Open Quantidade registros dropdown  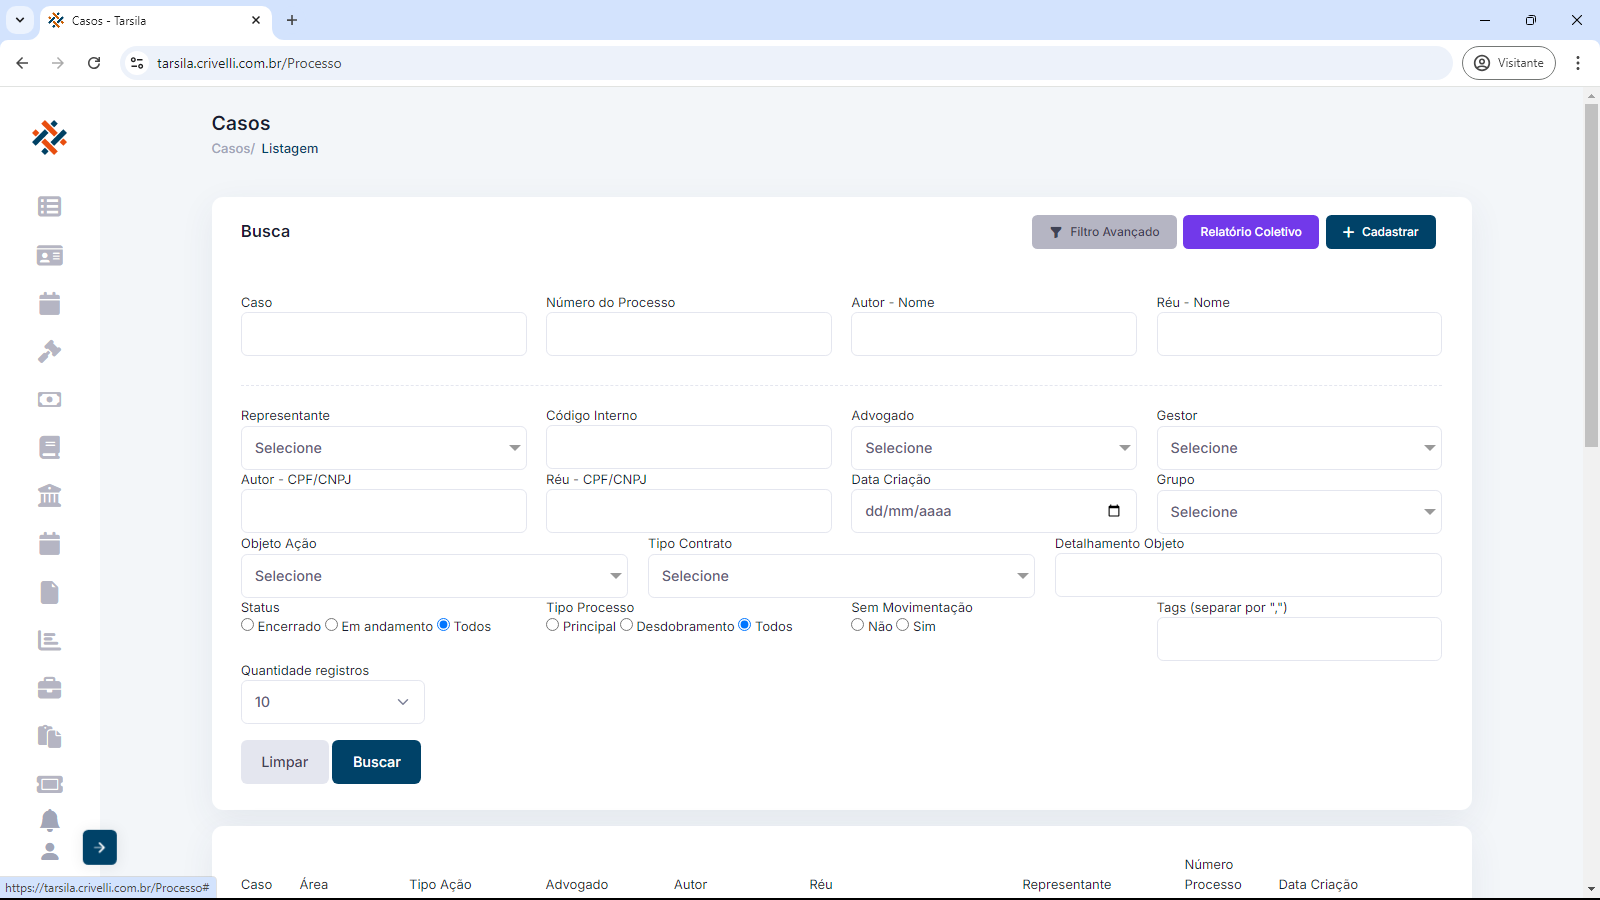(332, 702)
